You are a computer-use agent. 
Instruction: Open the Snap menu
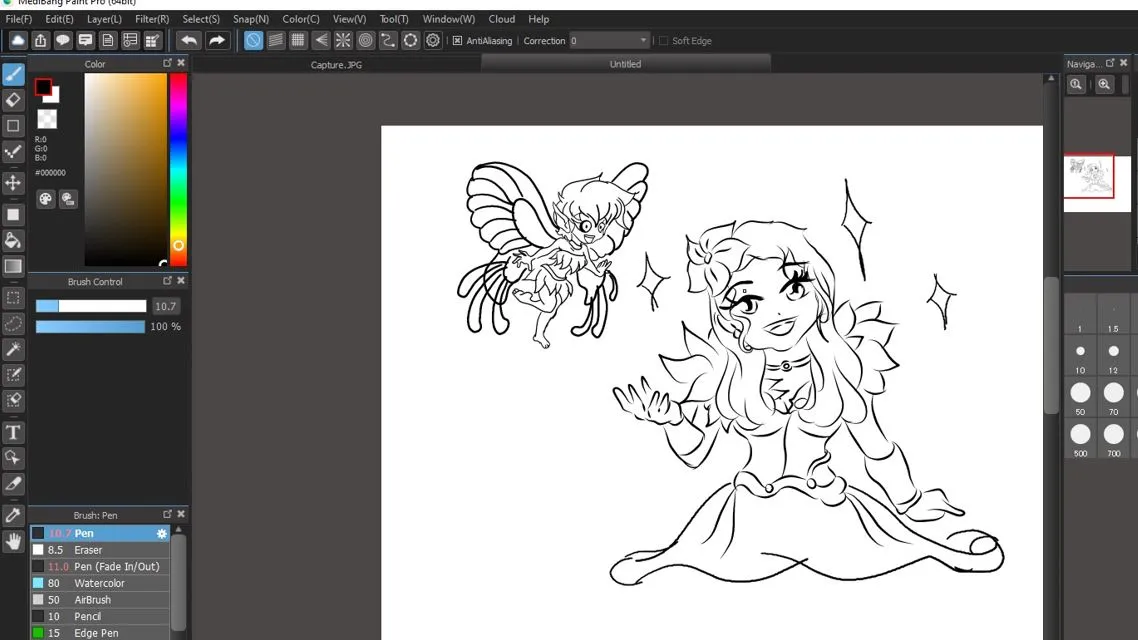click(250, 19)
